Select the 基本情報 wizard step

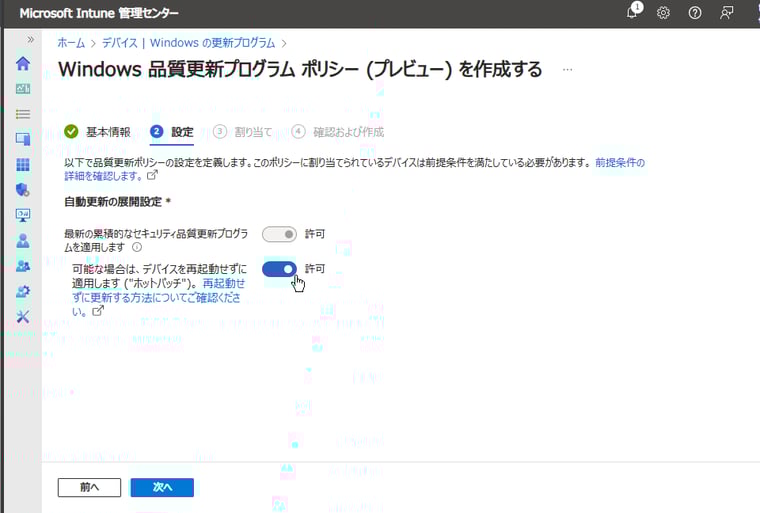pos(97,132)
